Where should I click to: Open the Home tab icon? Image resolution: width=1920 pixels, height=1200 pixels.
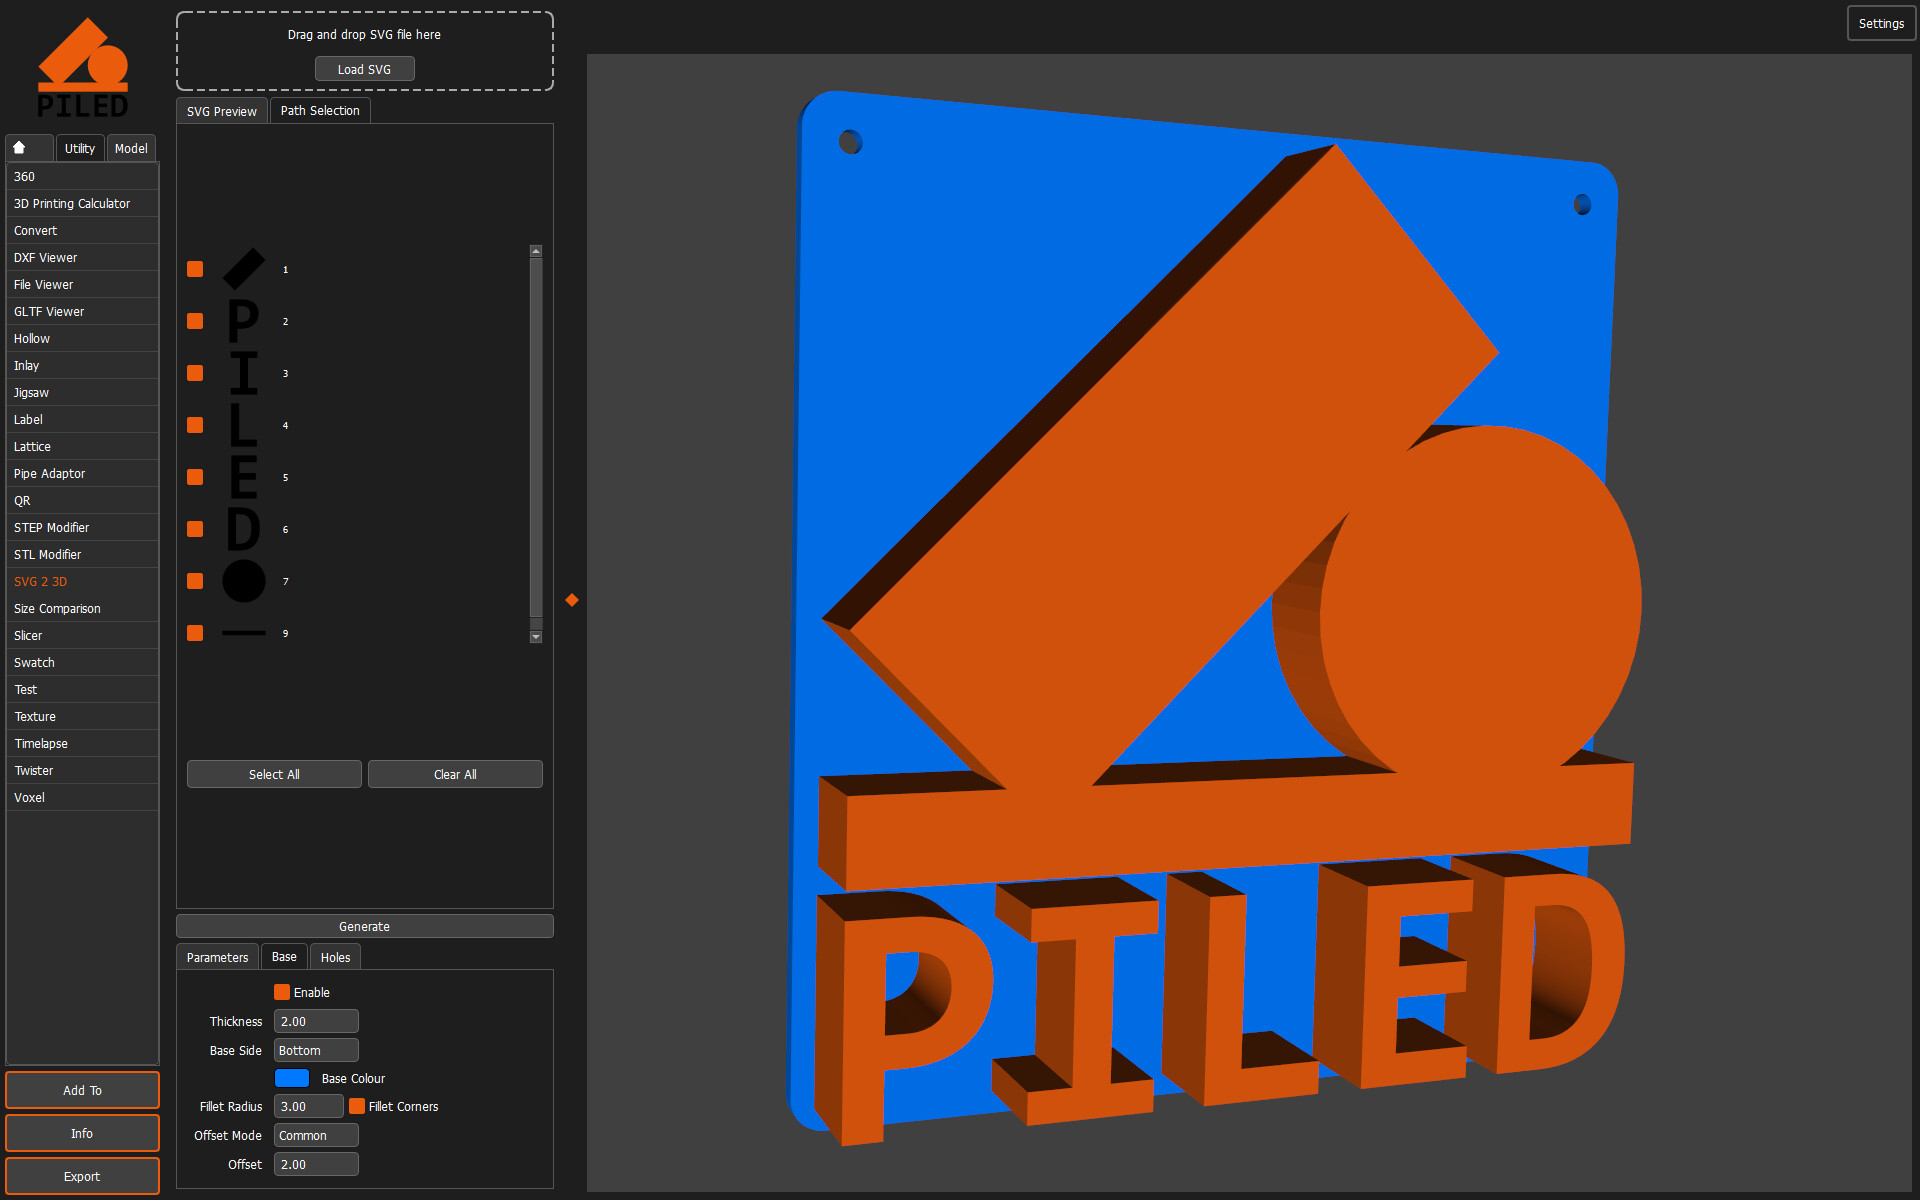19,147
